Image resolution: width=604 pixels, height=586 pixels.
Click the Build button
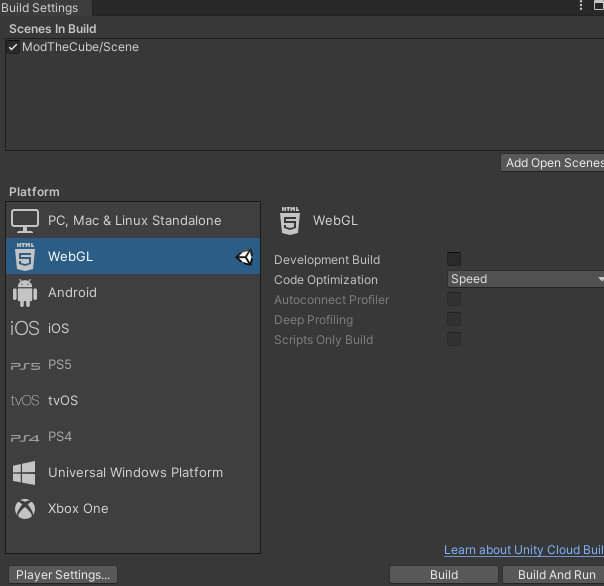444,575
